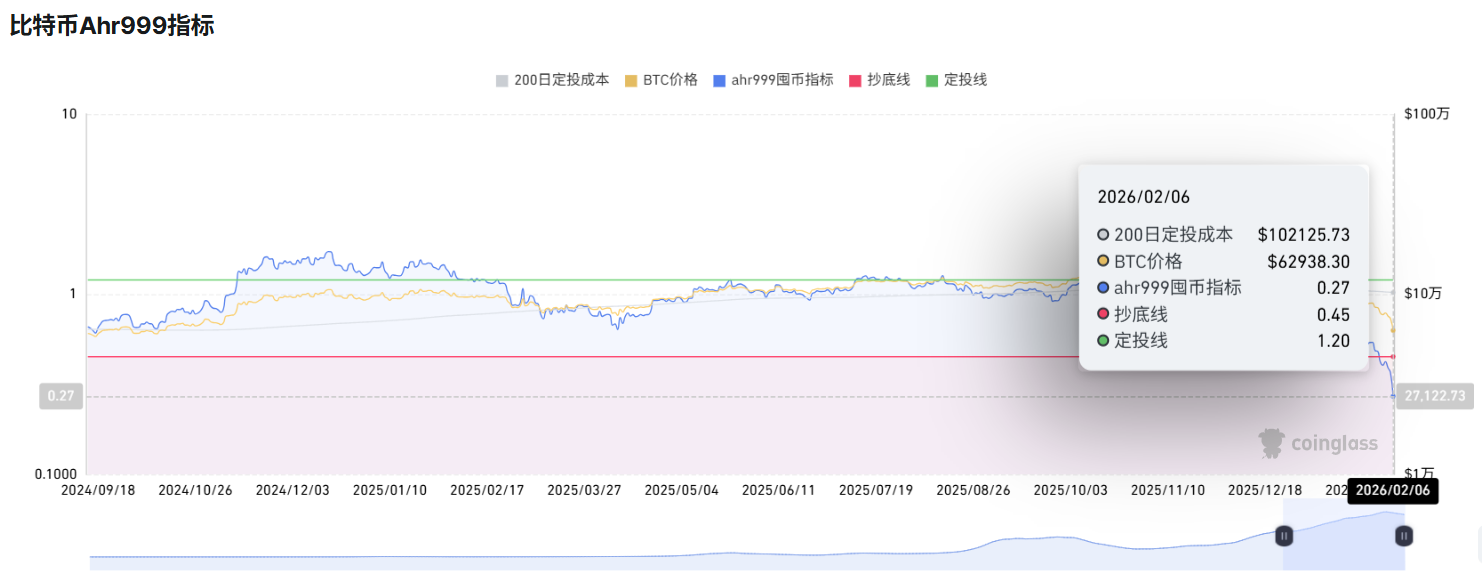Click the green 定投线 tooltip marker
The image size is (1482, 576).
click(1103, 341)
